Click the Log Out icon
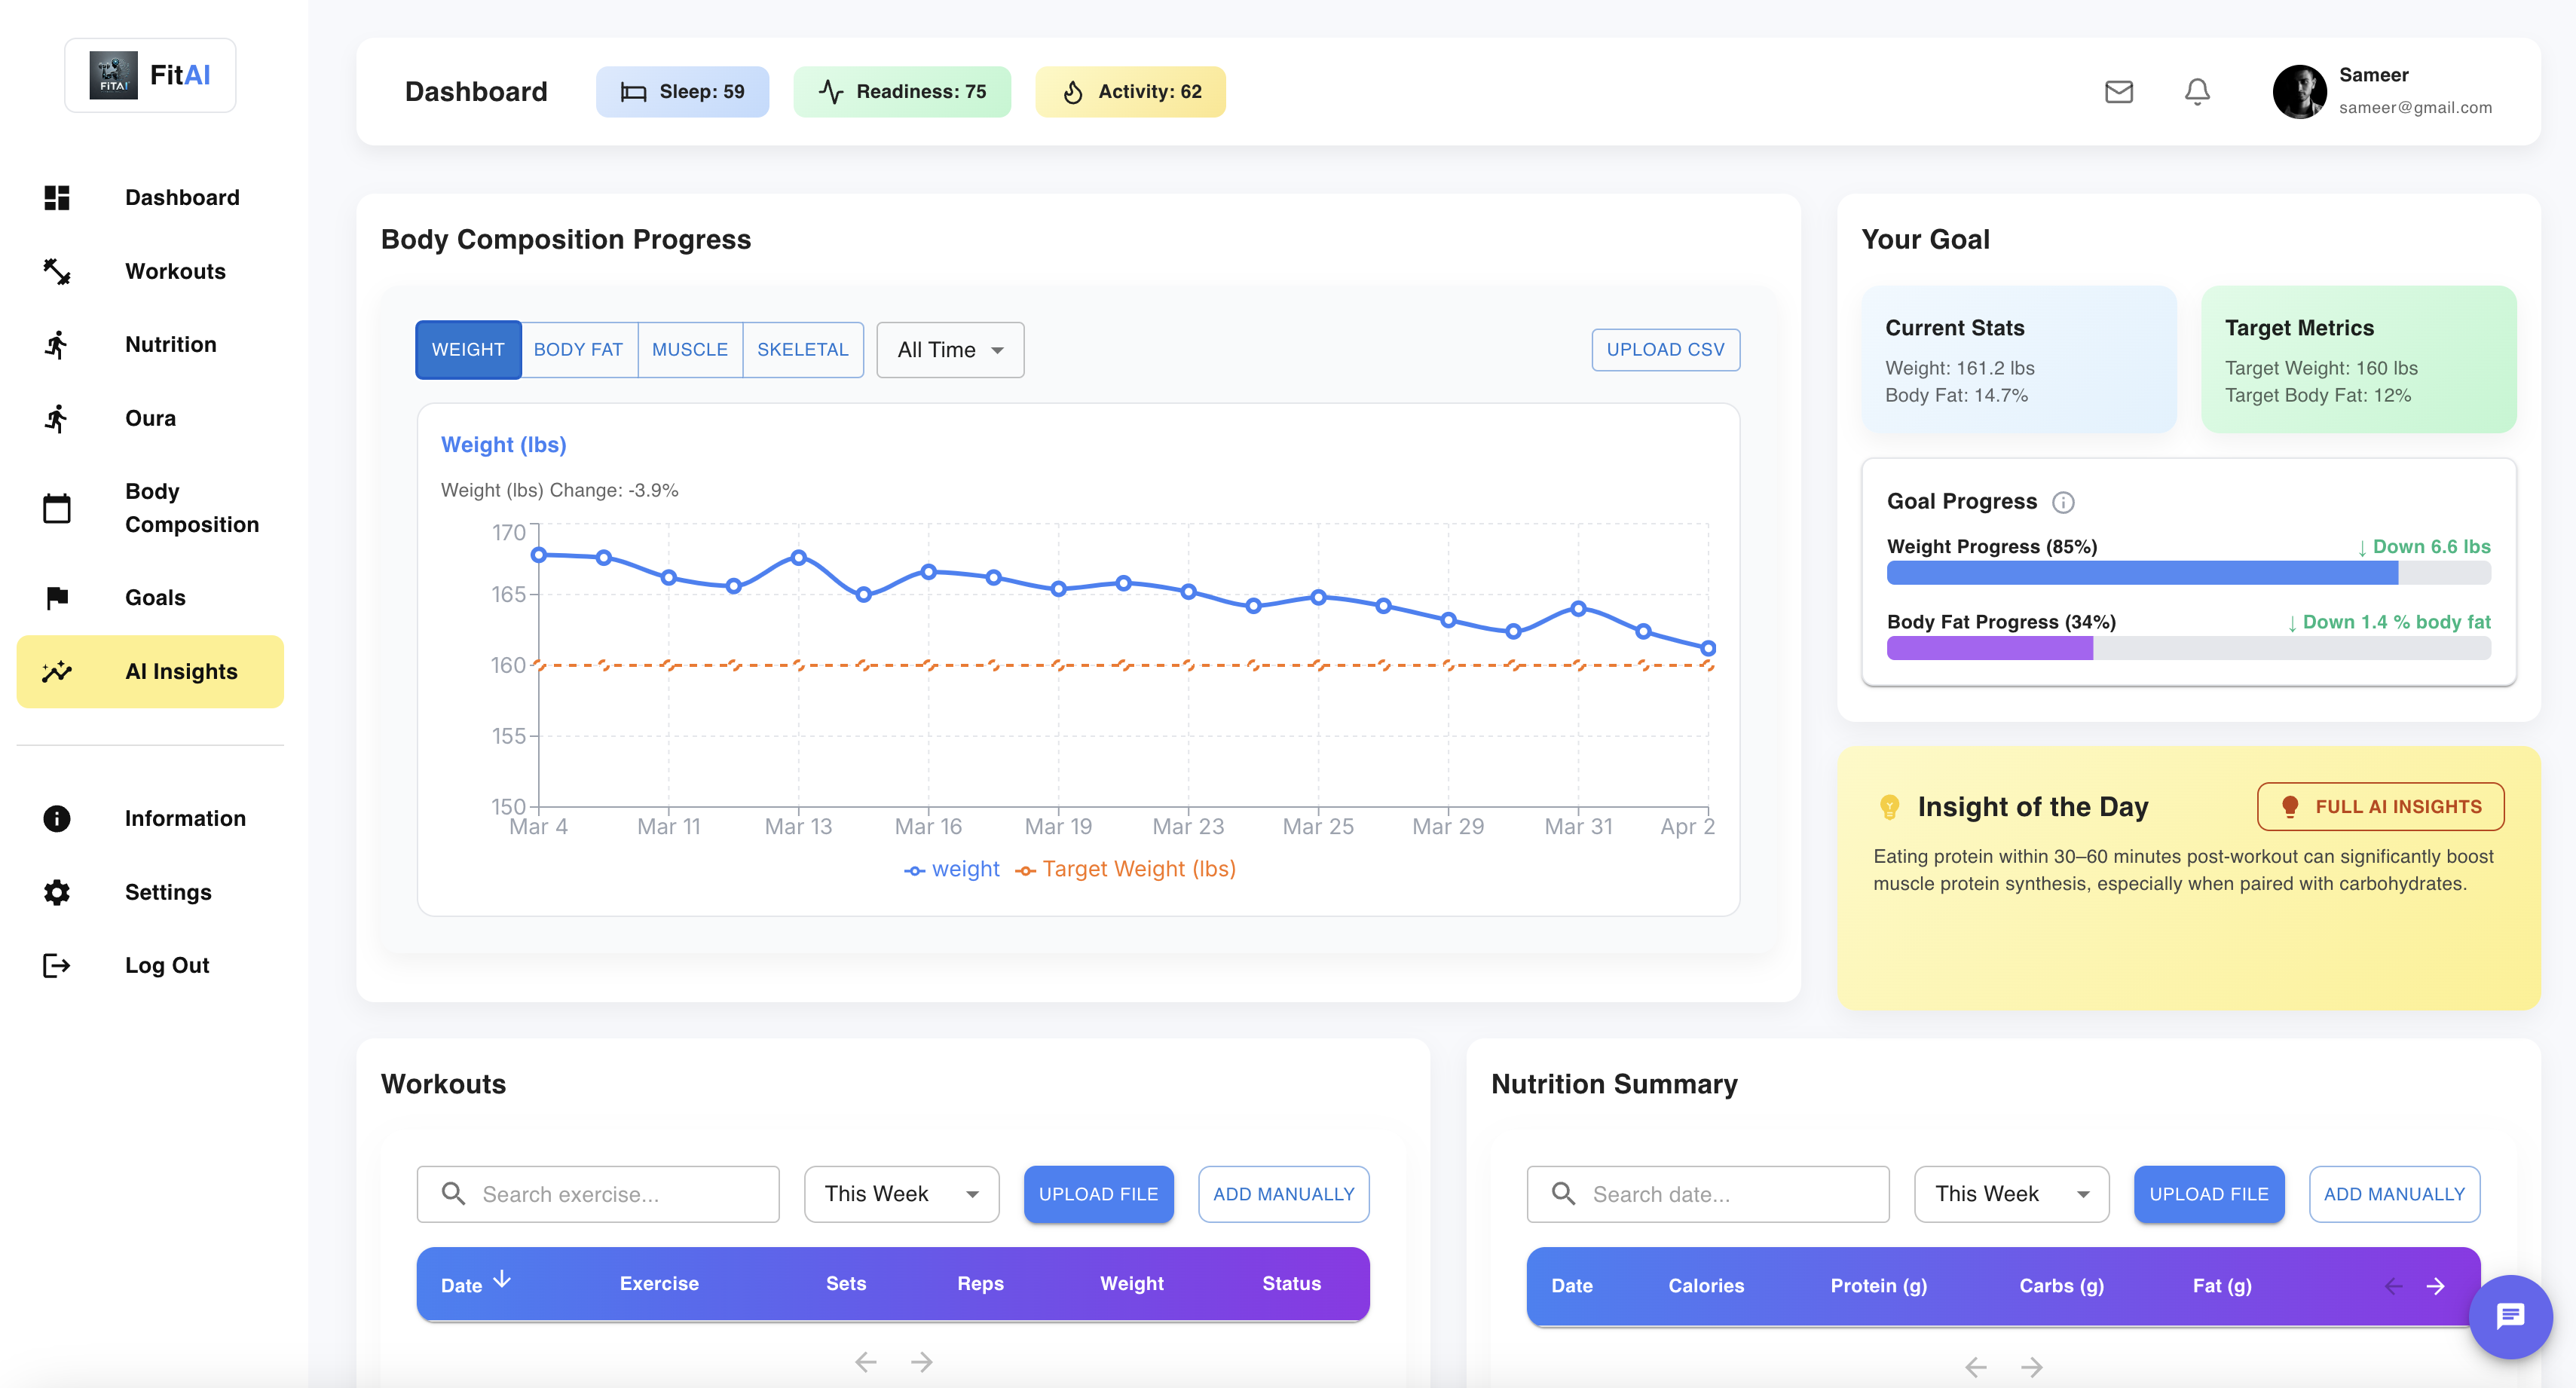The width and height of the screenshot is (2576, 1388). click(x=57, y=965)
